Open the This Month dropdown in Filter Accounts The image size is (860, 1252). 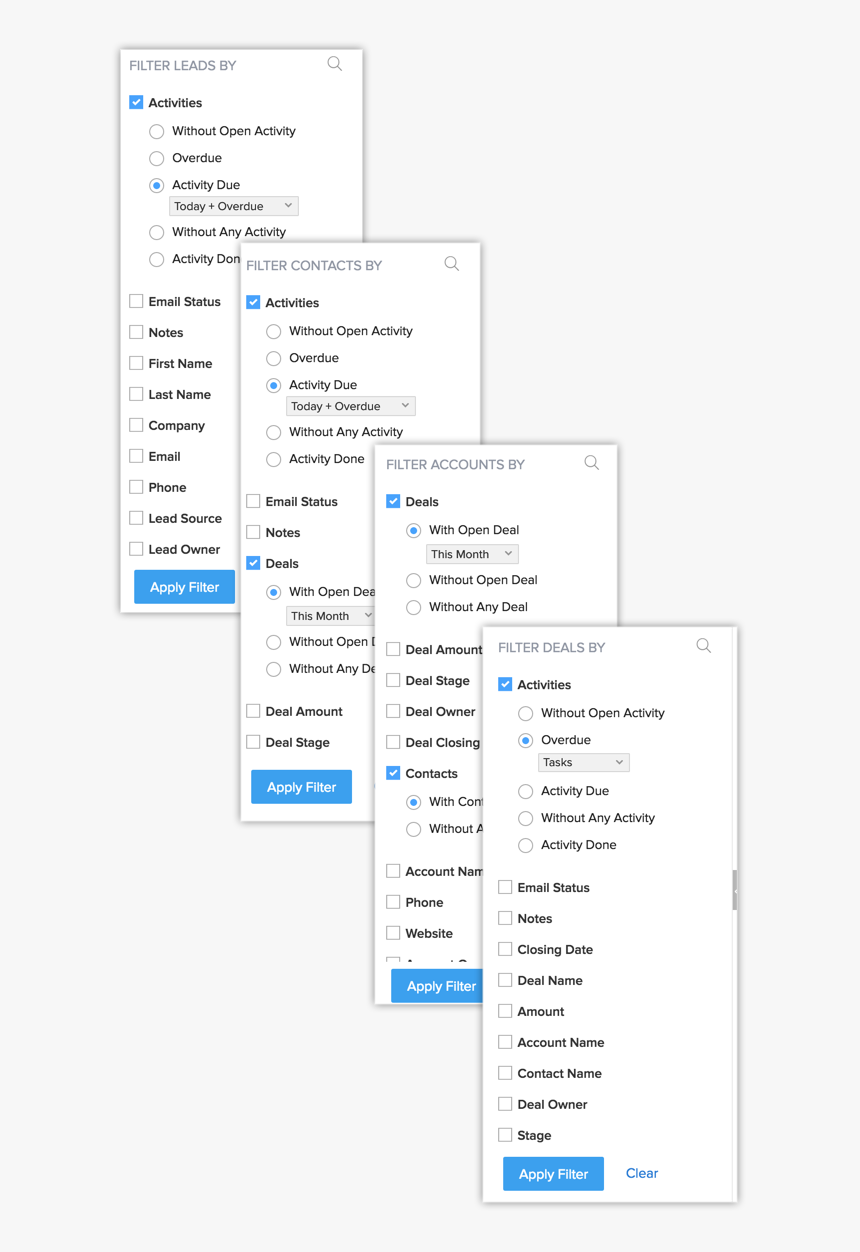pyautogui.click(x=471, y=553)
